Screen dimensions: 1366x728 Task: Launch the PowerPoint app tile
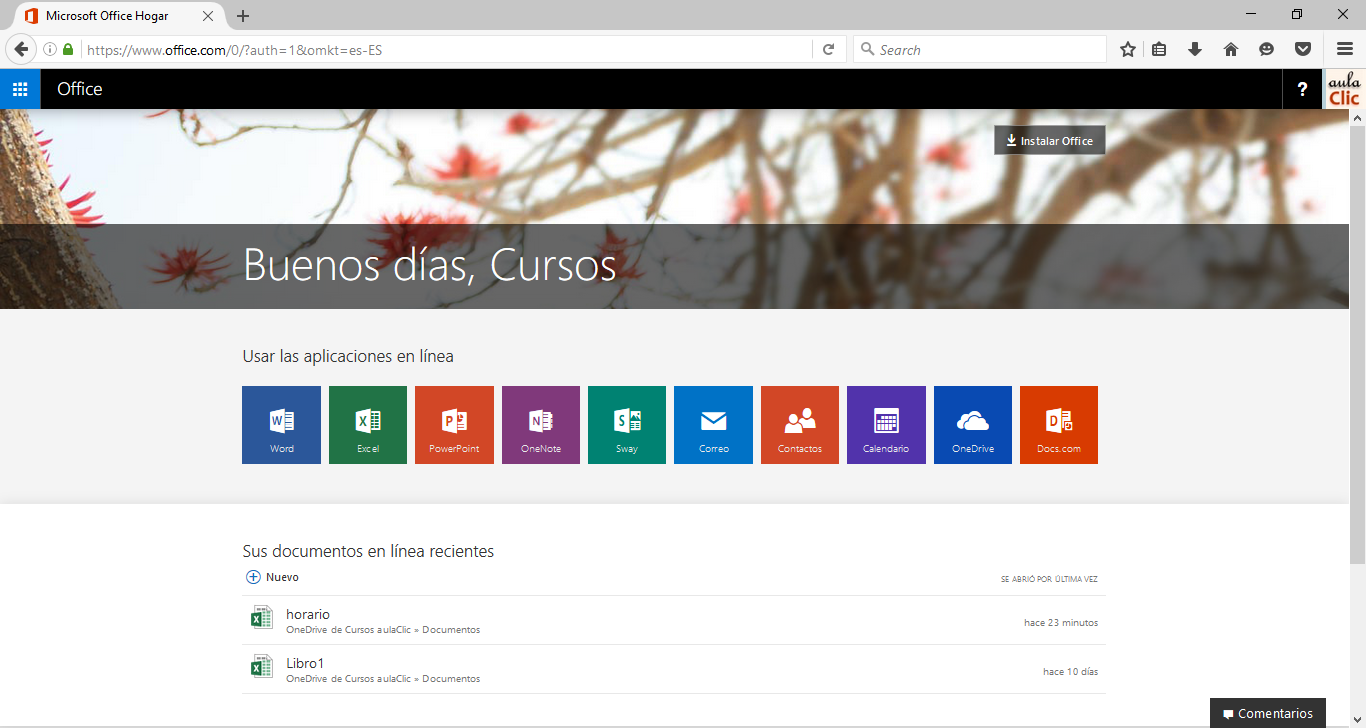[454, 425]
